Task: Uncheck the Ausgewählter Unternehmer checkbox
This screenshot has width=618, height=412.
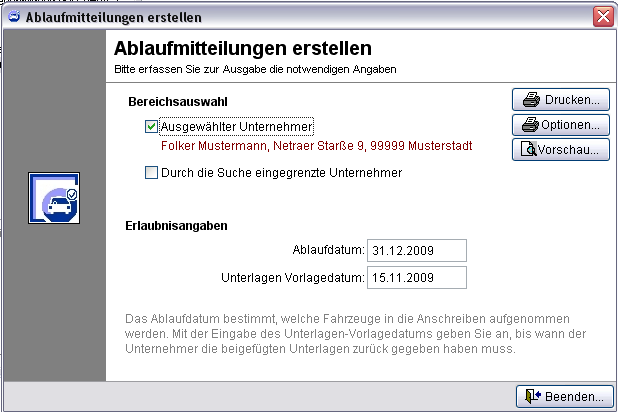Action: (x=151, y=127)
